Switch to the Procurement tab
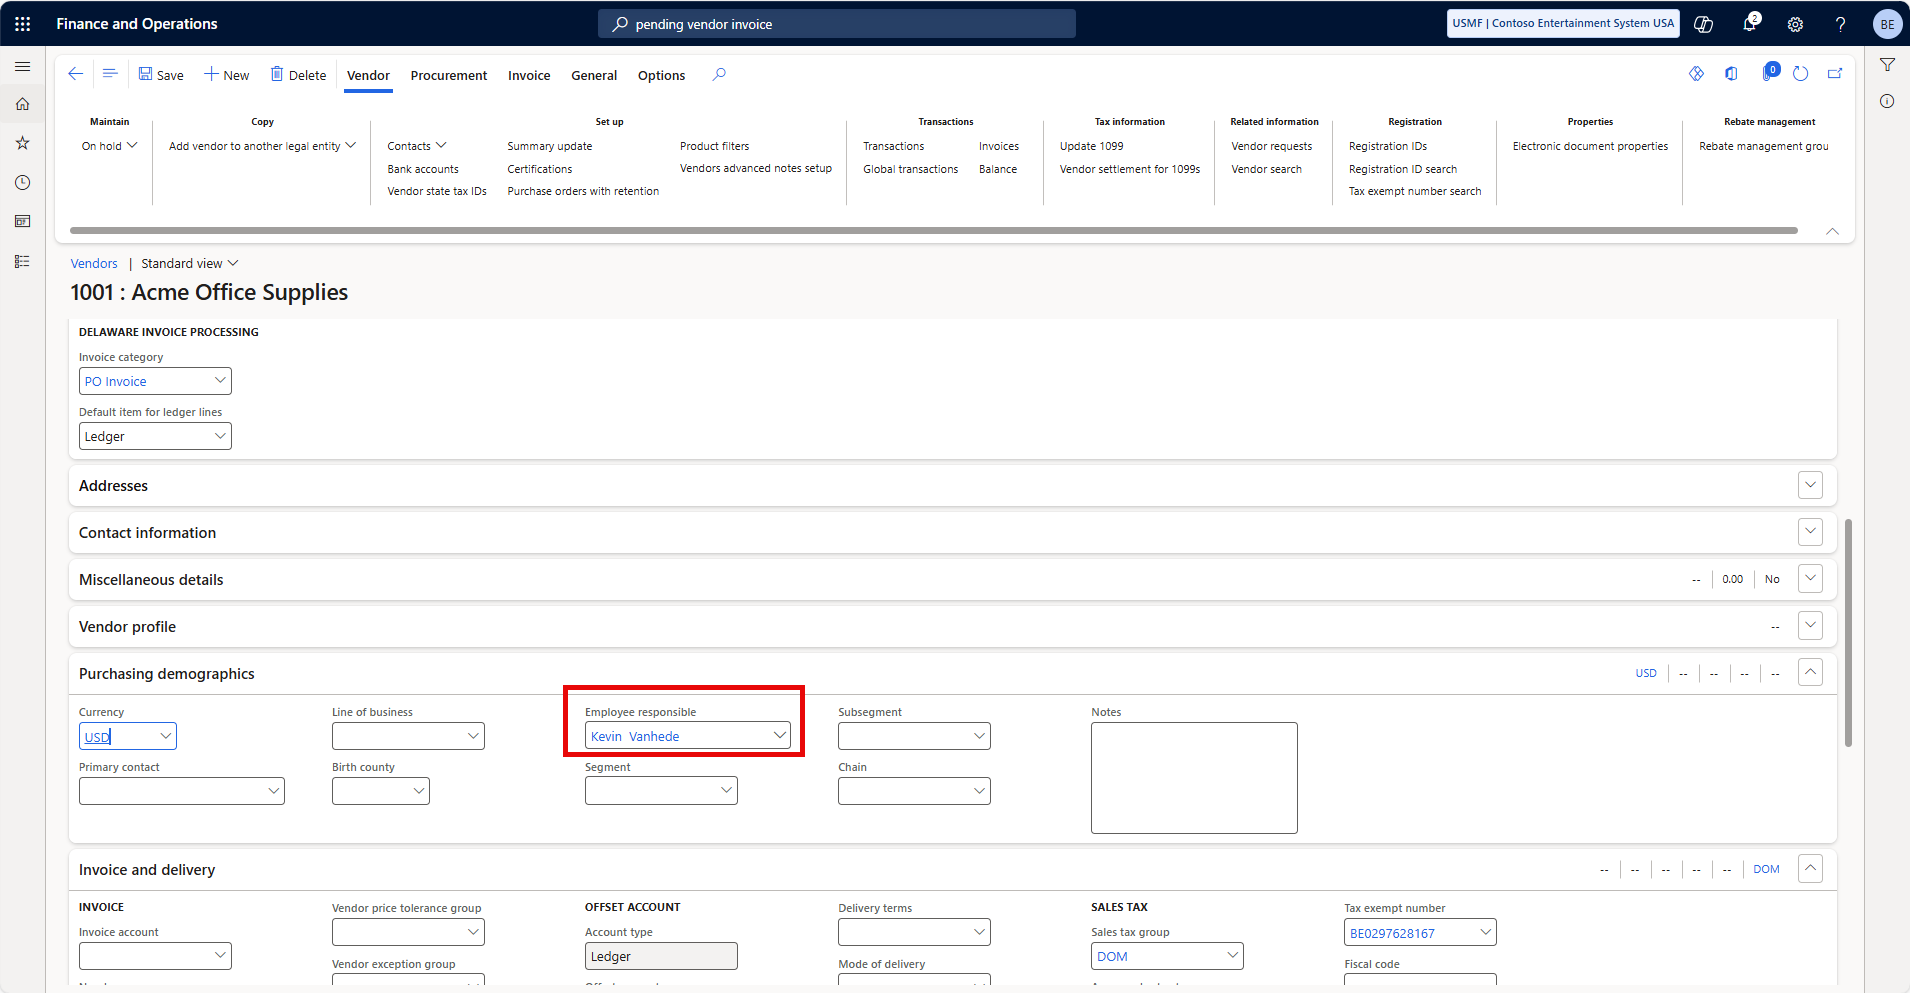 (x=449, y=75)
